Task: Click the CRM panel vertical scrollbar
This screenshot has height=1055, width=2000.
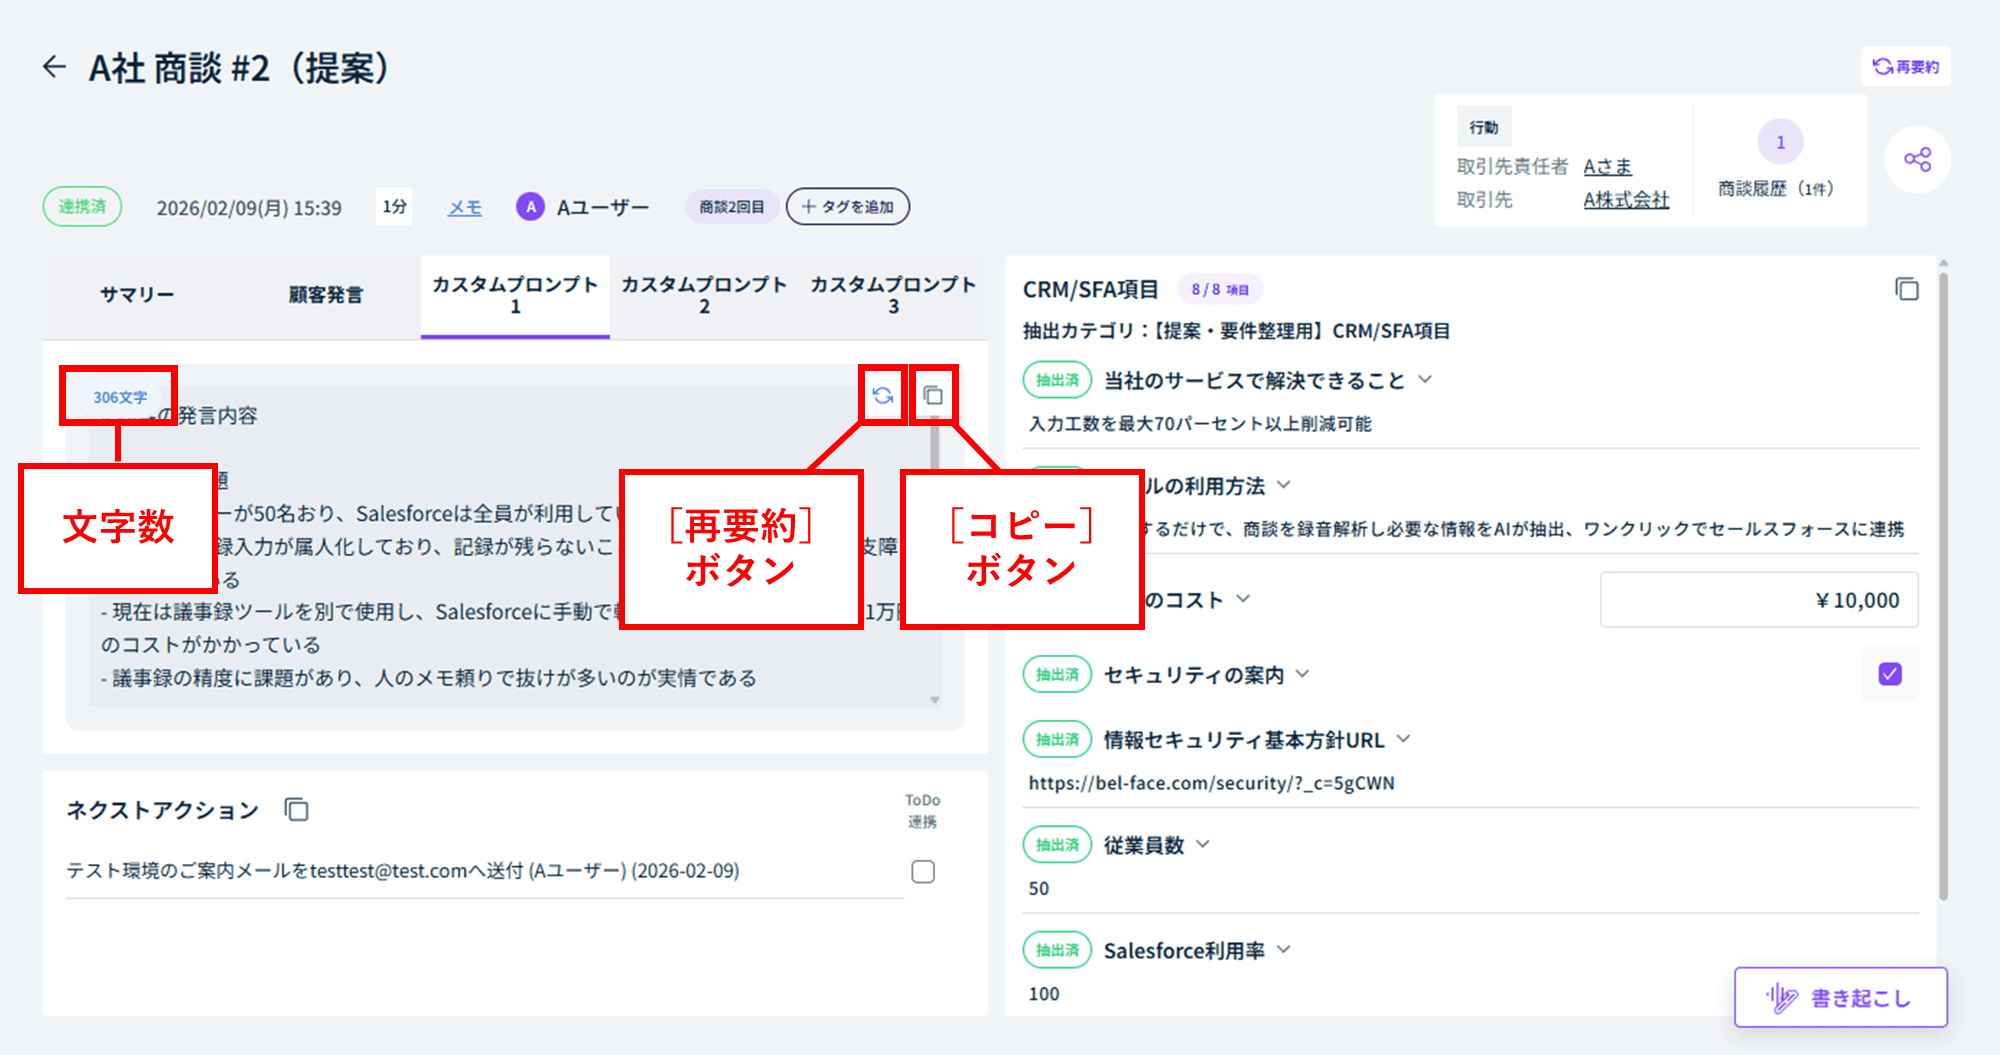Action: pyautogui.click(x=1943, y=580)
